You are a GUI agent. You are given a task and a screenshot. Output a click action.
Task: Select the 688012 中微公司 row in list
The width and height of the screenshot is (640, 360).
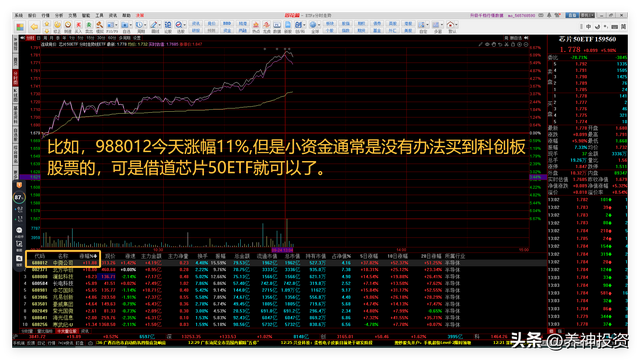(x=285, y=263)
